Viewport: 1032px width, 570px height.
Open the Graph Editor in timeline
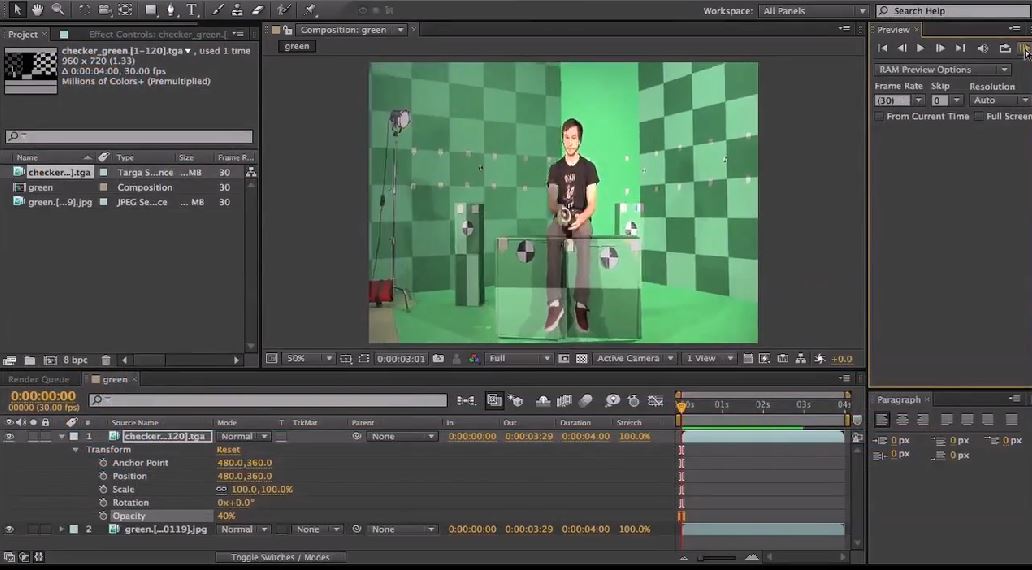click(x=655, y=400)
